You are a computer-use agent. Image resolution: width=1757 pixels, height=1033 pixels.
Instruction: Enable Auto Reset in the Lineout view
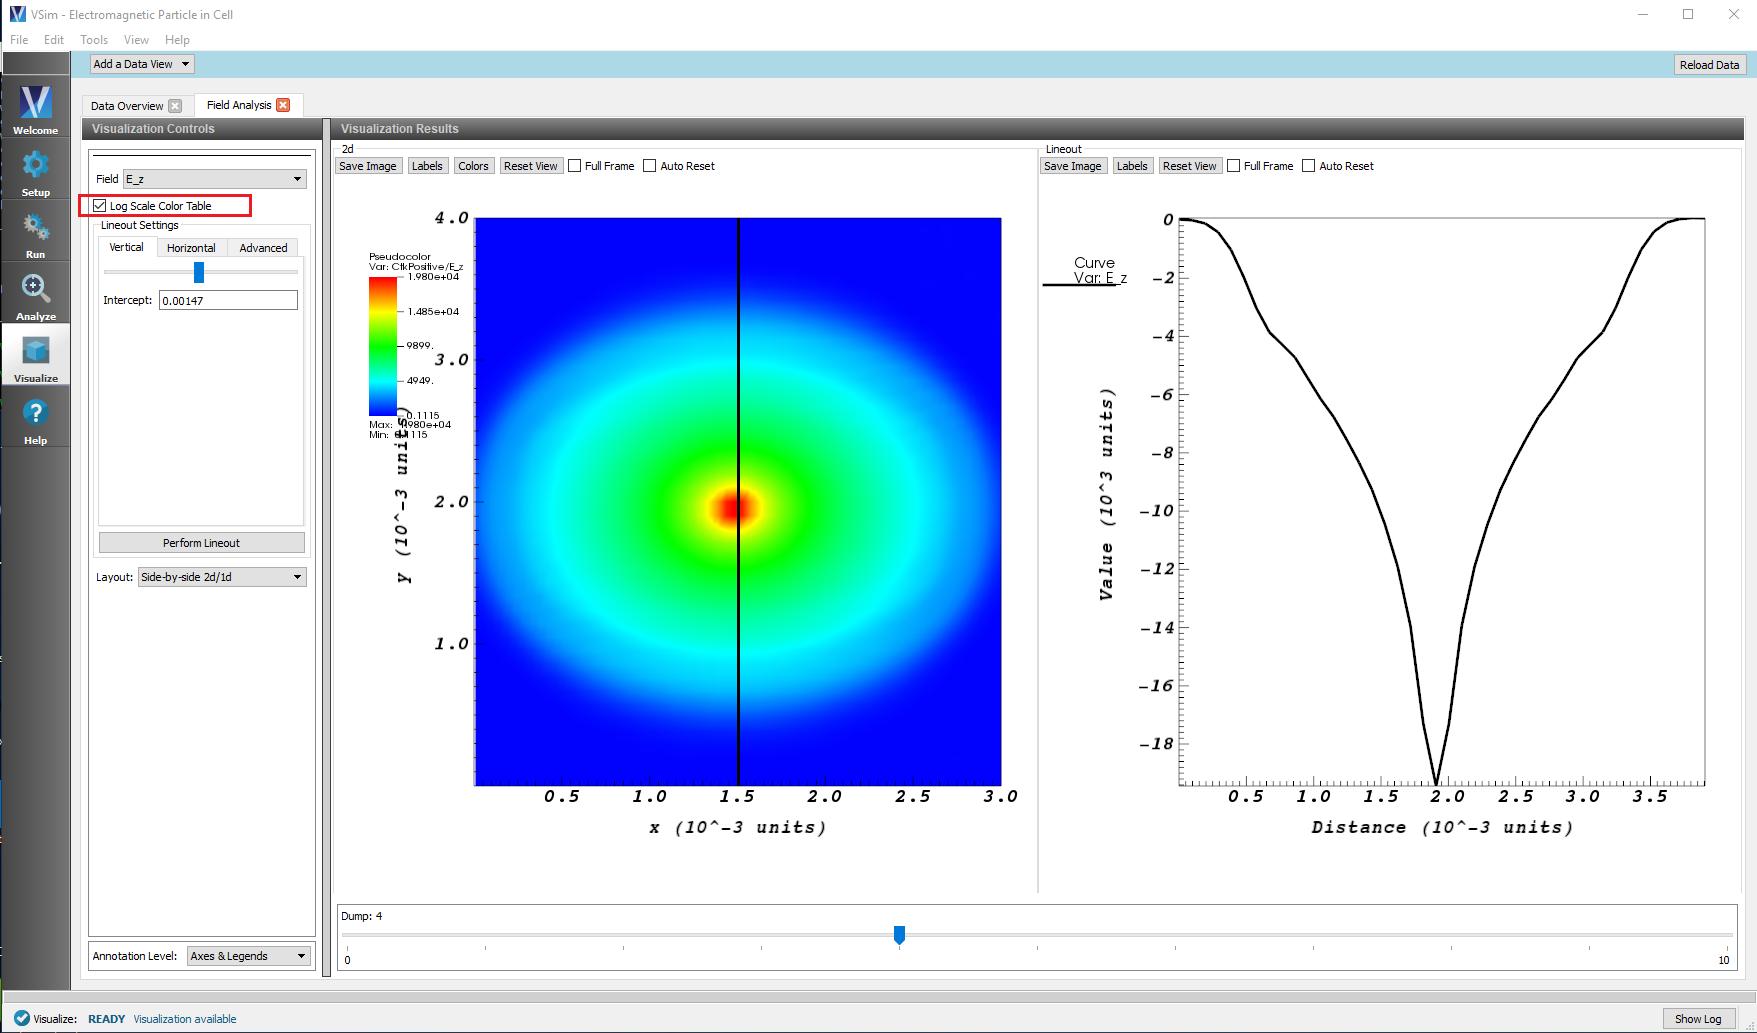coord(1308,166)
